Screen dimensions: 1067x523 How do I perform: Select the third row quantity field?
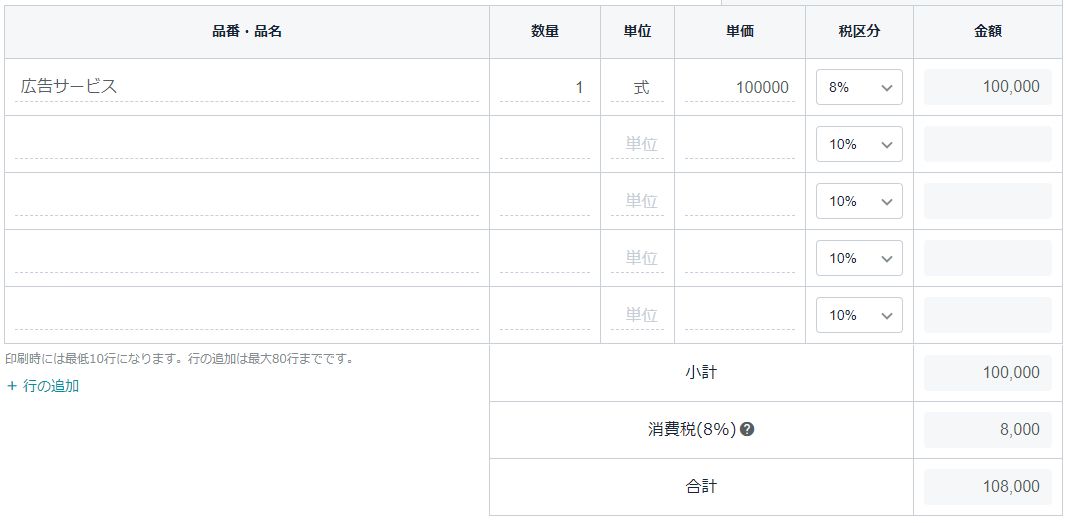[x=544, y=201]
